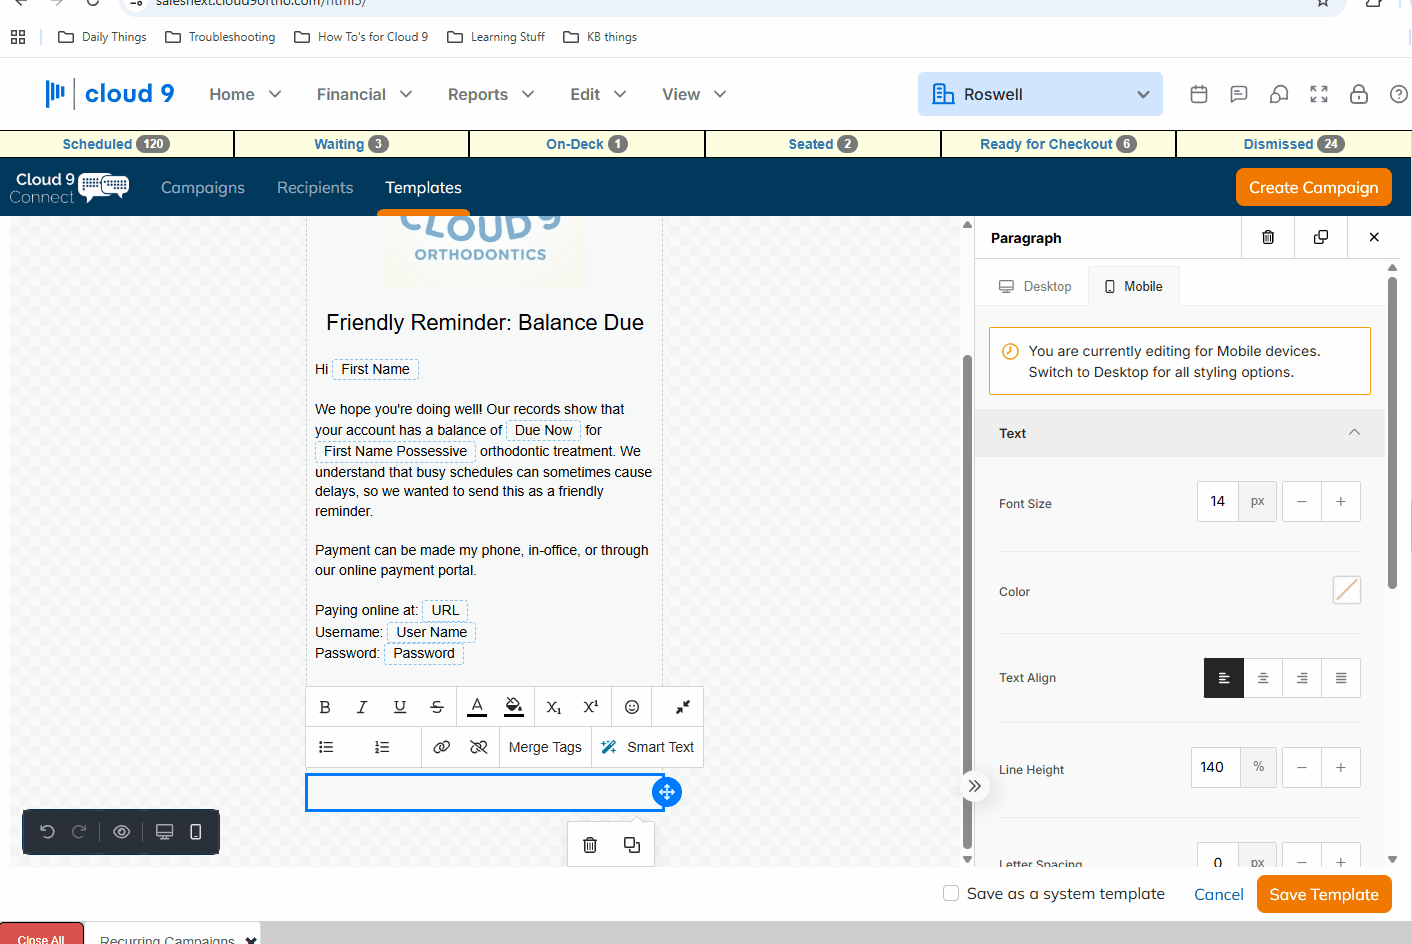Screen dimensions: 1412x944
Task: Open the help question mark icon
Action: pyautogui.click(x=1399, y=94)
